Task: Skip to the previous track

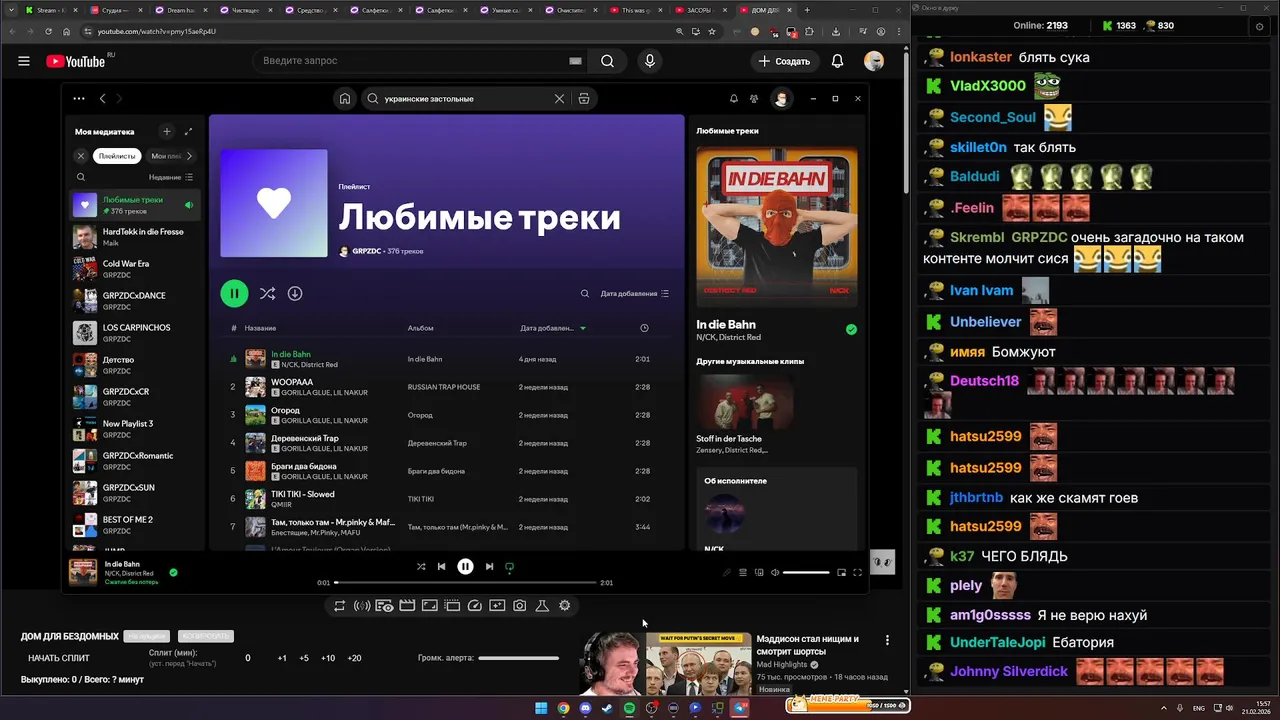Action: pyautogui.click(x=441, y=566)
